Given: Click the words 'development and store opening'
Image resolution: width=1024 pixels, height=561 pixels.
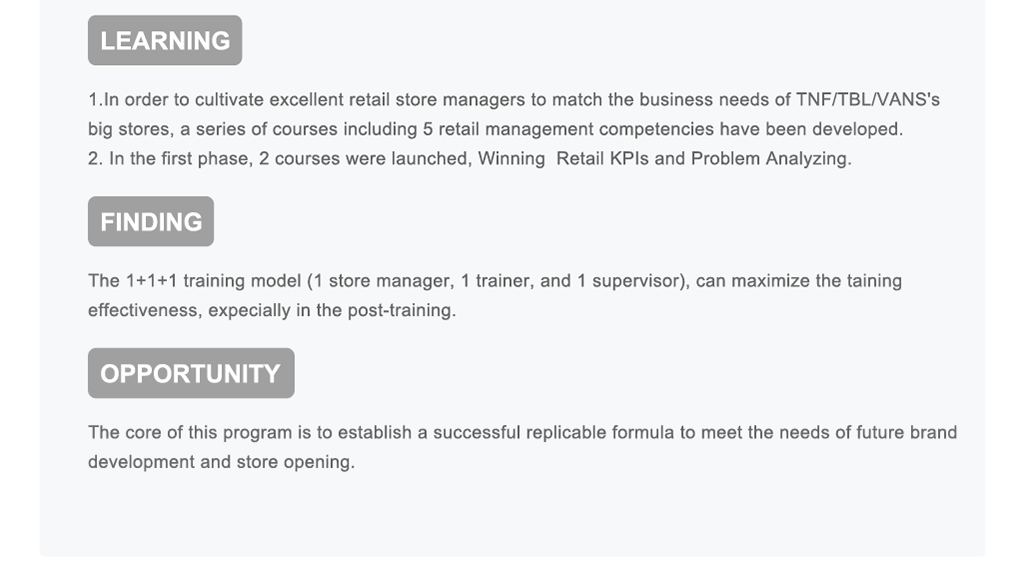Looking at the screenshot, I should tap(219, 462).
